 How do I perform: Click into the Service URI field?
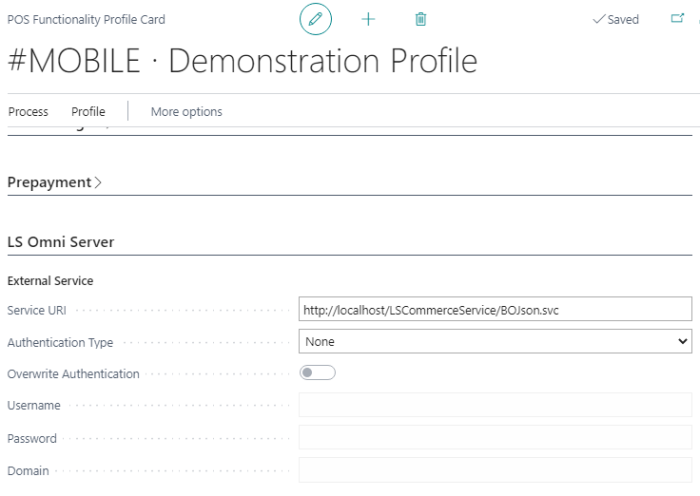click(495, 310)
